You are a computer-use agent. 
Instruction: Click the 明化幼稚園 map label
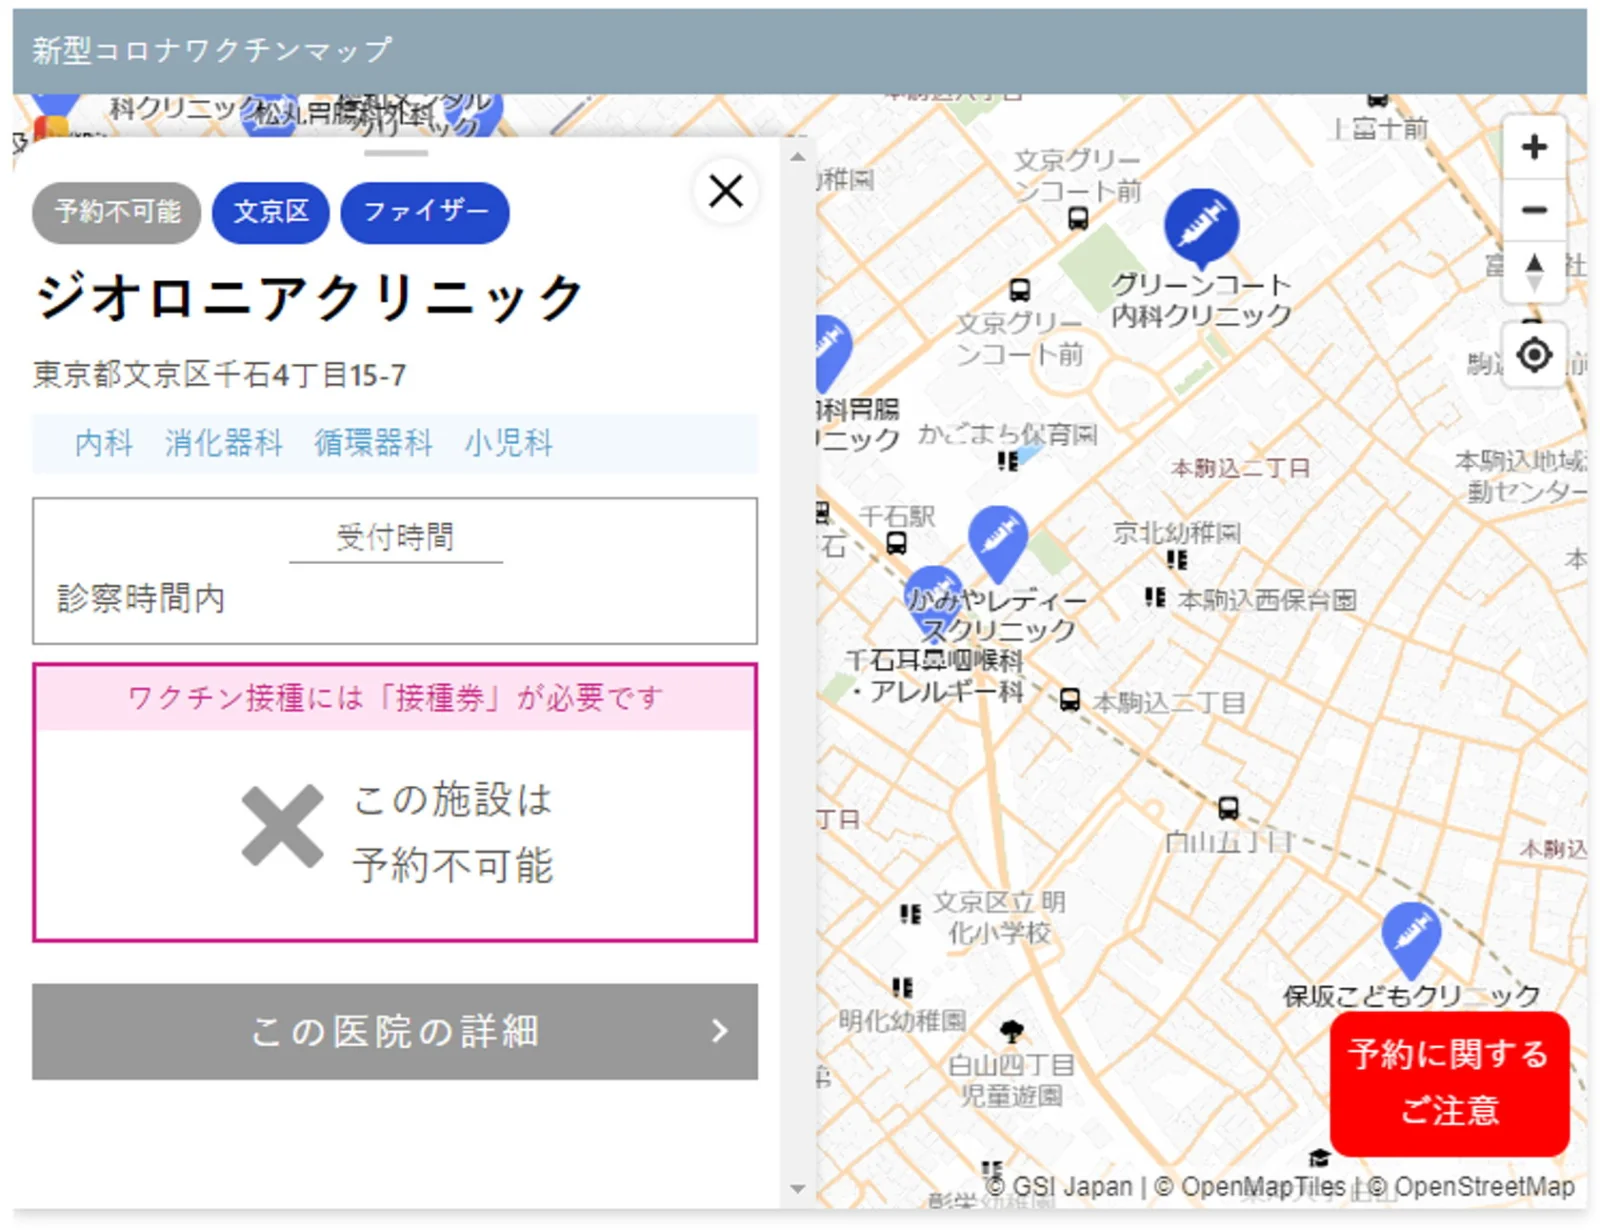point(902,1020)
